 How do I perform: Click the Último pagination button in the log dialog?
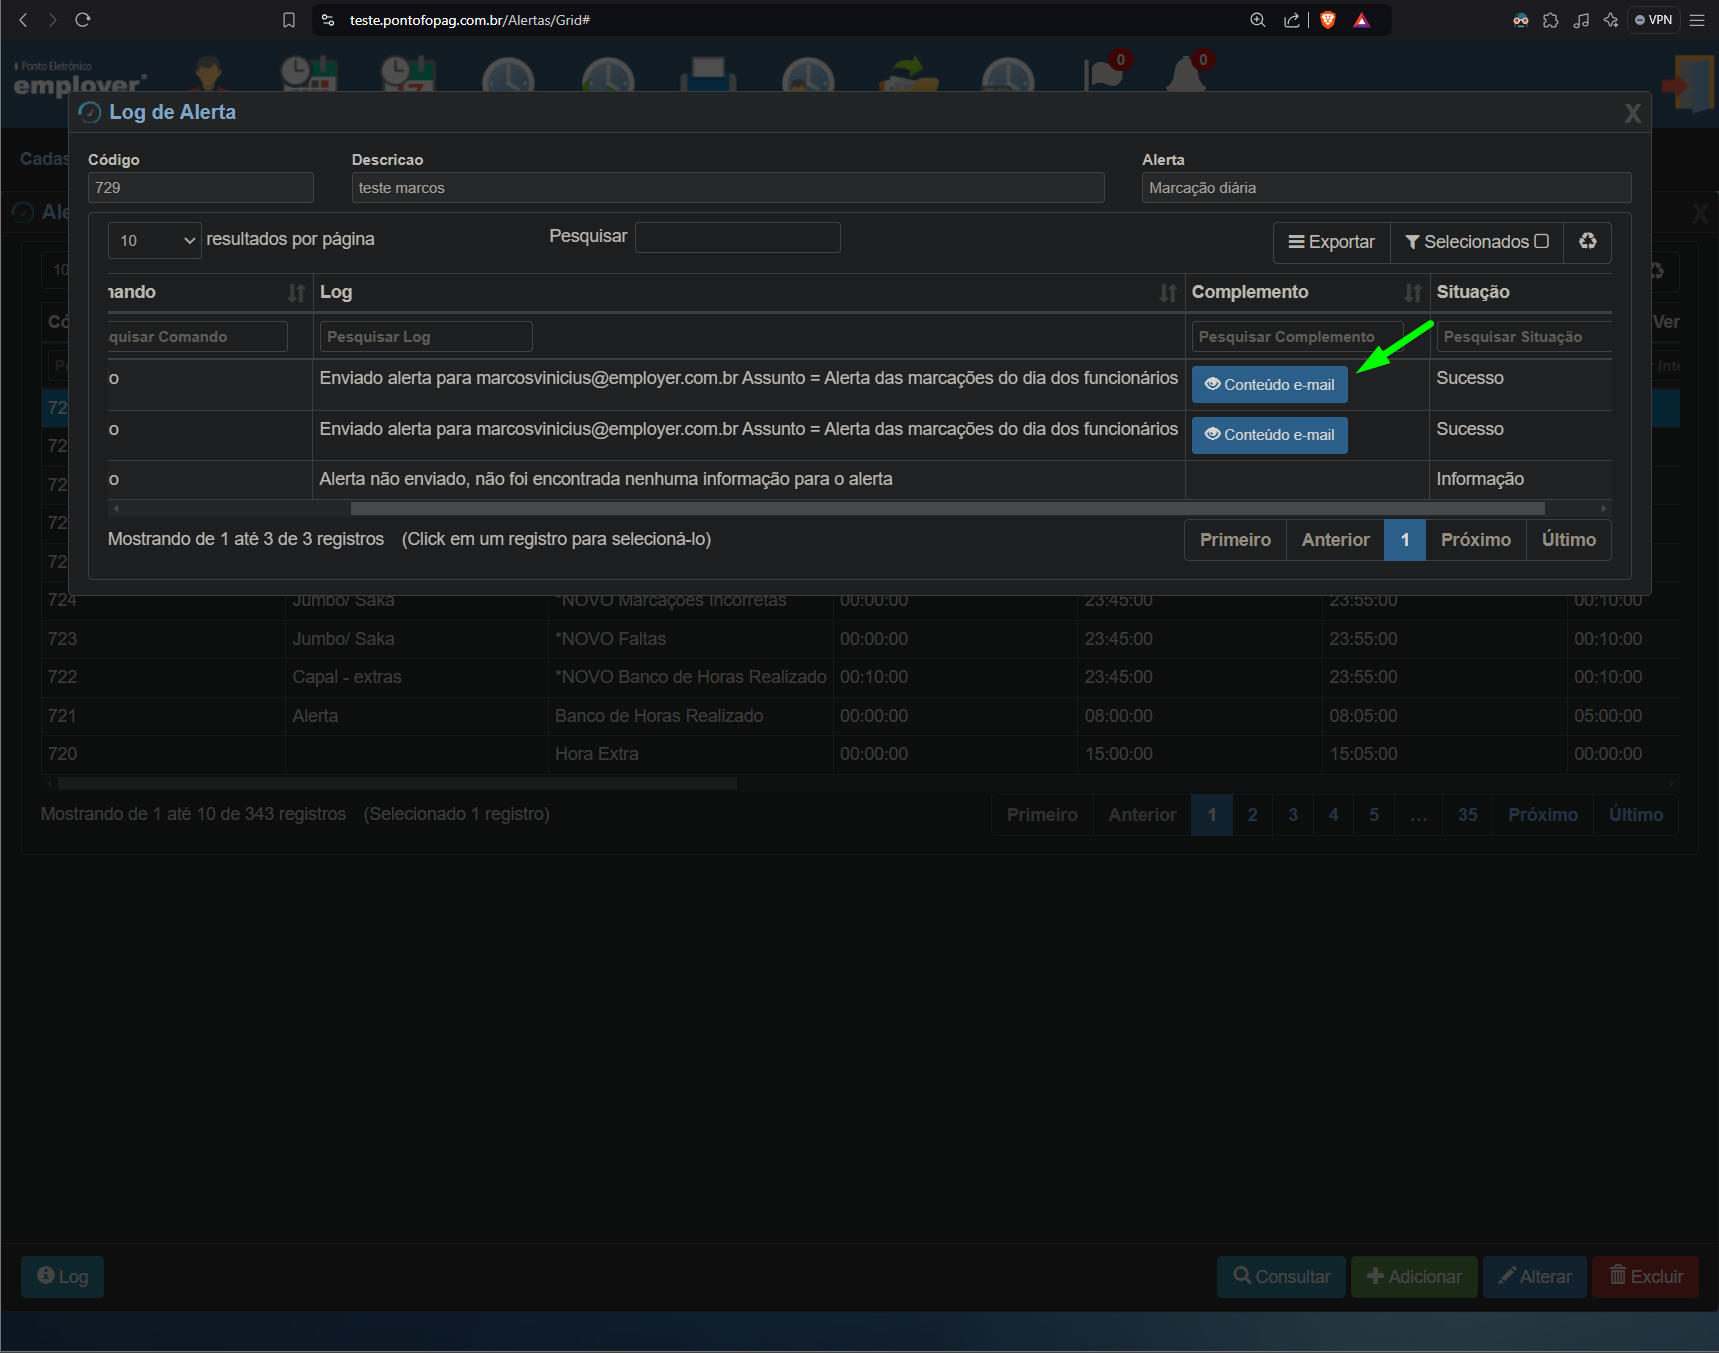(x=1568, y=540)
